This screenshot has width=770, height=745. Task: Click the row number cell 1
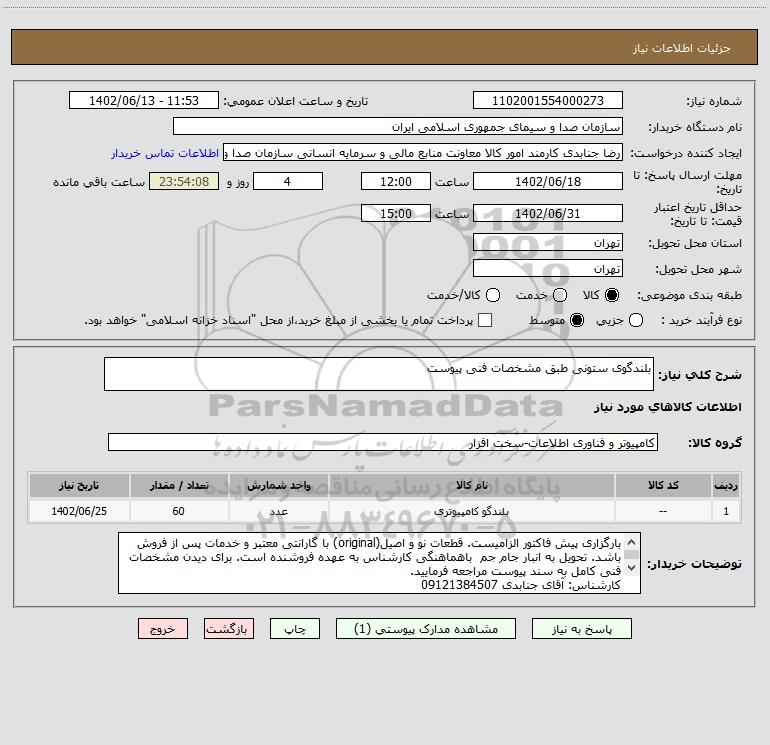[x=726, y=511]
